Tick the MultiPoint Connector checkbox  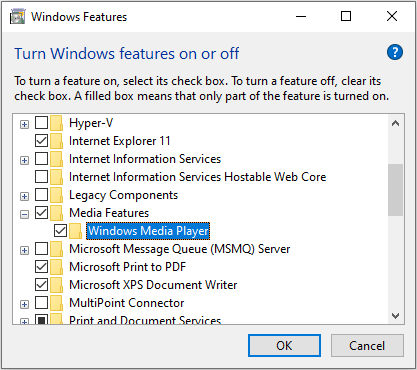pyautogui.click(x=41, y=303)
